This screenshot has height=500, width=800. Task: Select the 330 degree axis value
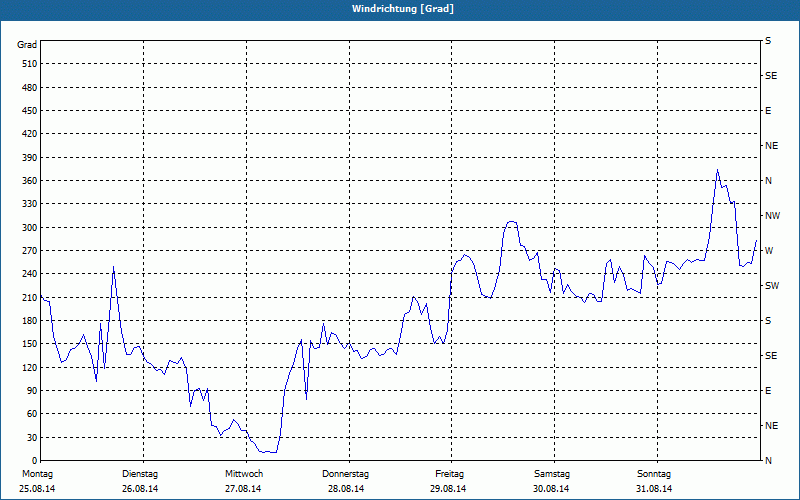coord(30,204)
